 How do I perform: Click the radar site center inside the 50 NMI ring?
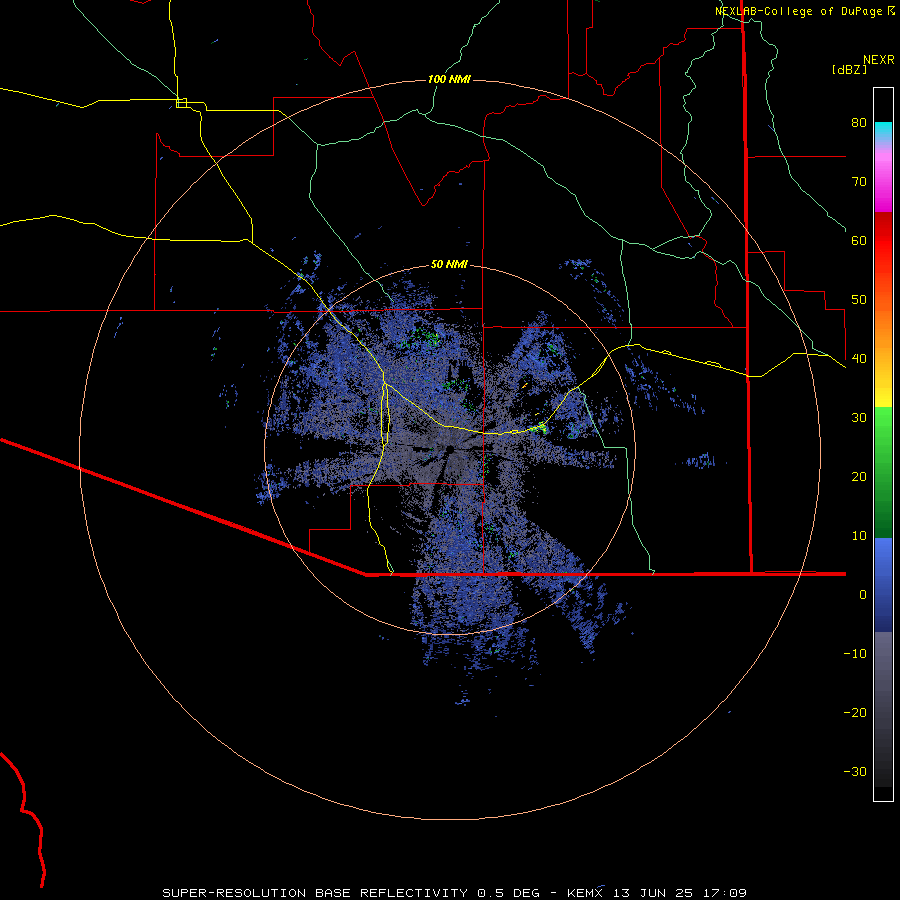click(451, 449)
